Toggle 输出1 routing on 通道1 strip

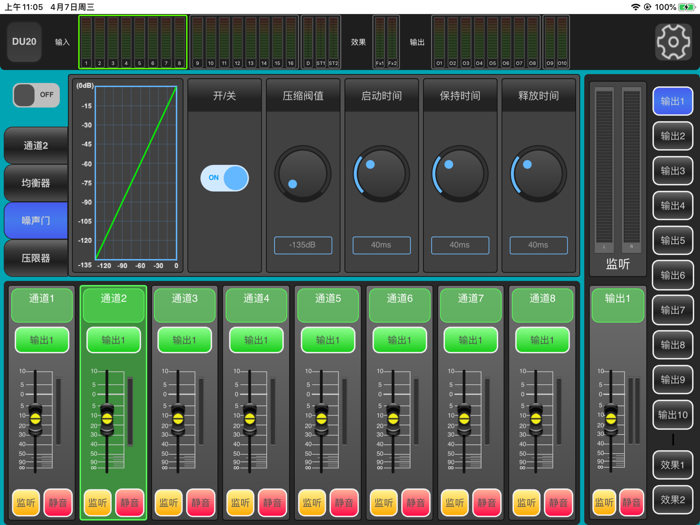[42, 340]
